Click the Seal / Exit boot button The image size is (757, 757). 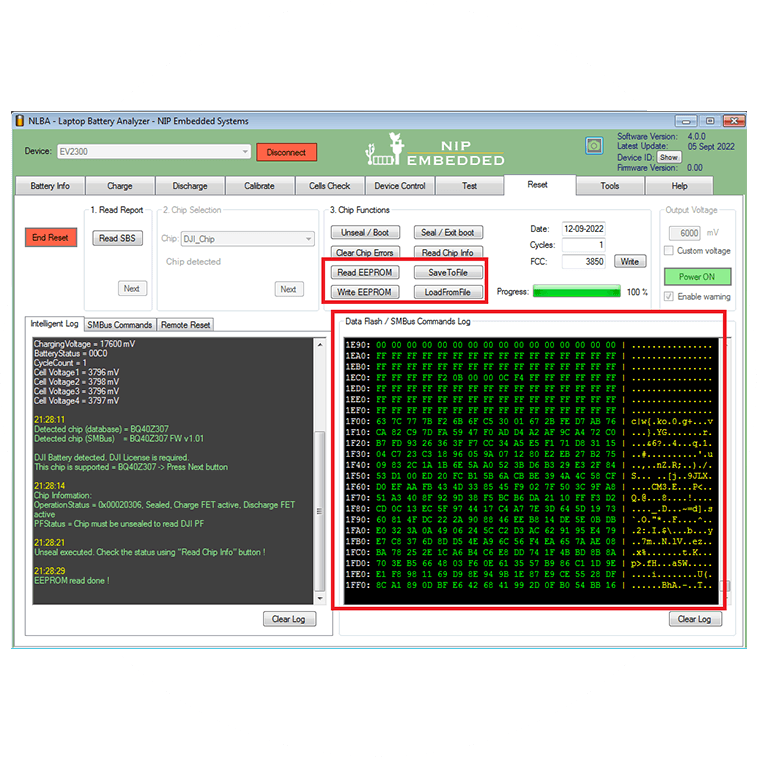point(448,232)
